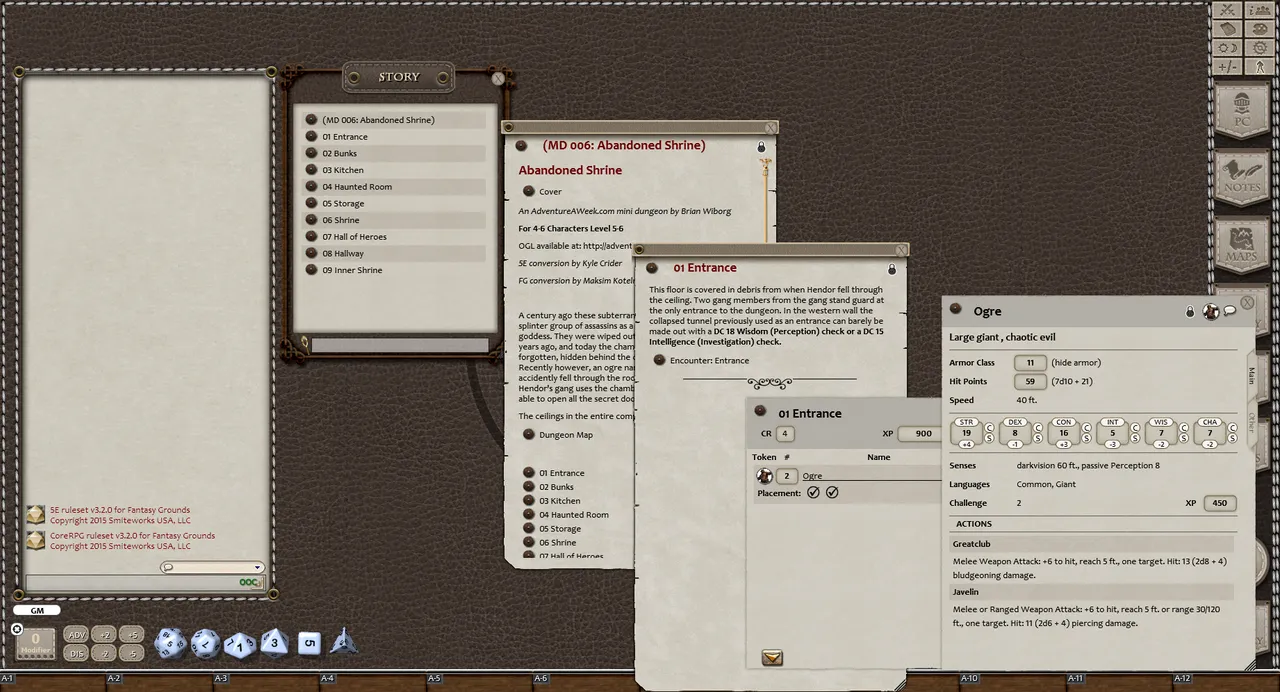Toggle the -5 modifier button
The height and width of the screenshot is (692, 1280).
(131, 653)
